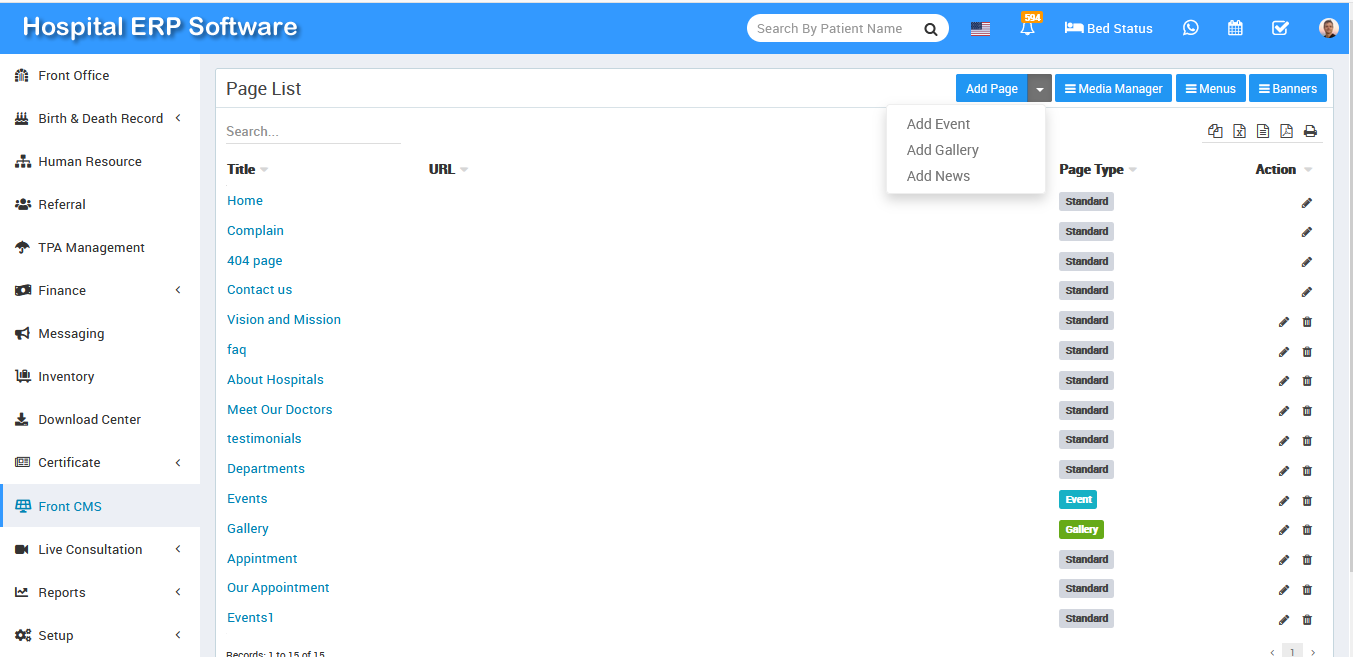Click the print icon above the table
This screenshot has height=657, width=1353.
click(x=1310, y=131)
